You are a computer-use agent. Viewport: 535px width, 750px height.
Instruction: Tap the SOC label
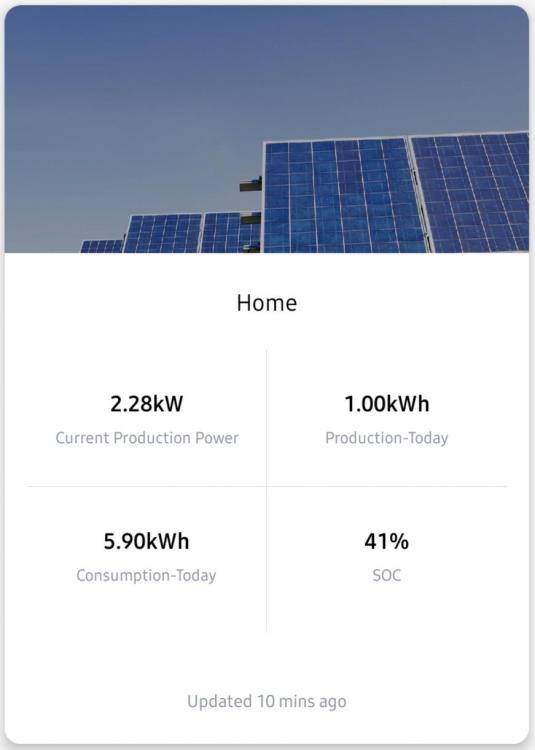386,575
